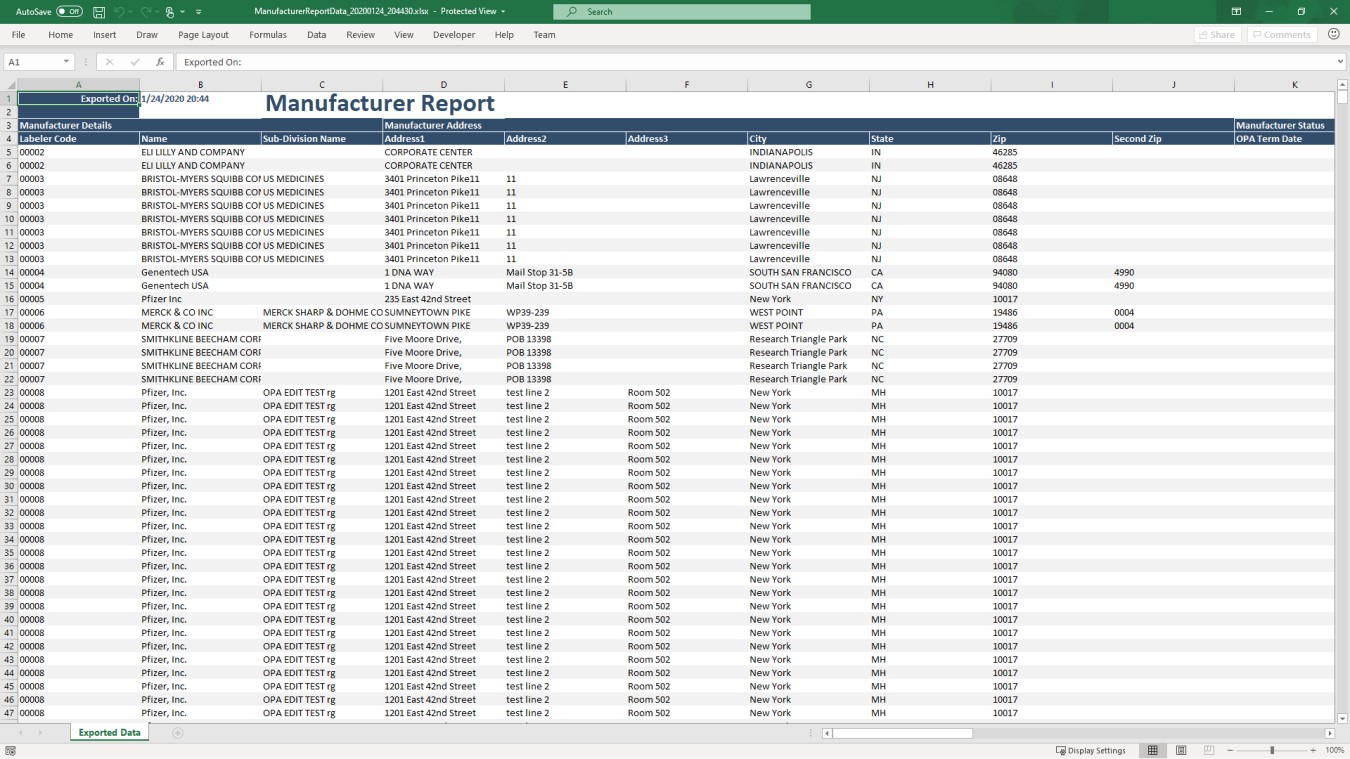
Task: Click the 100% zoom level
Action: (1335, 750)
